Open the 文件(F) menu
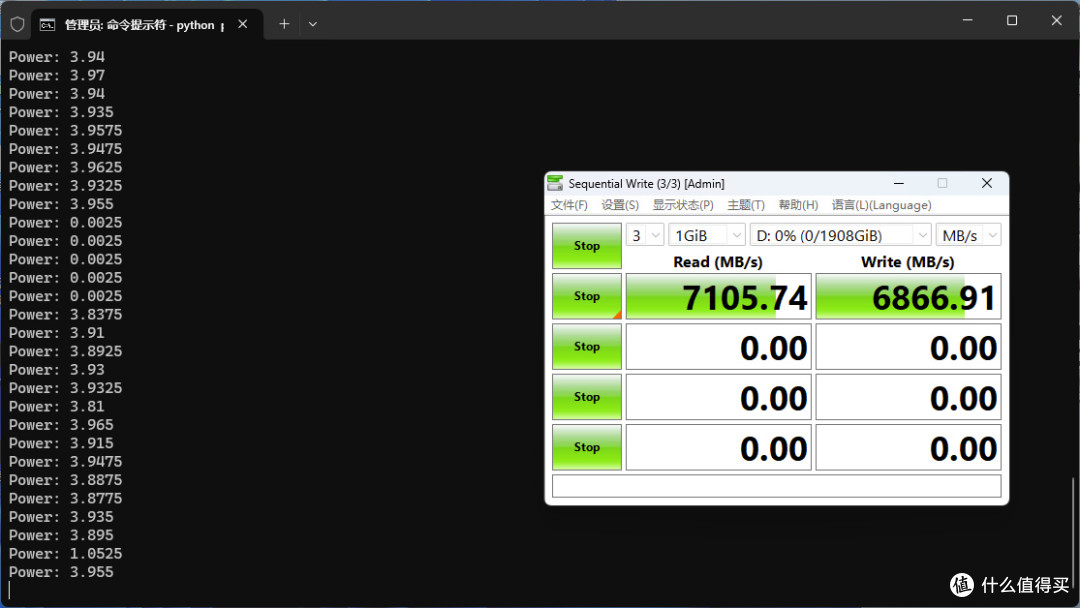This screenshot has width=1080, height=608. point(569,205)
